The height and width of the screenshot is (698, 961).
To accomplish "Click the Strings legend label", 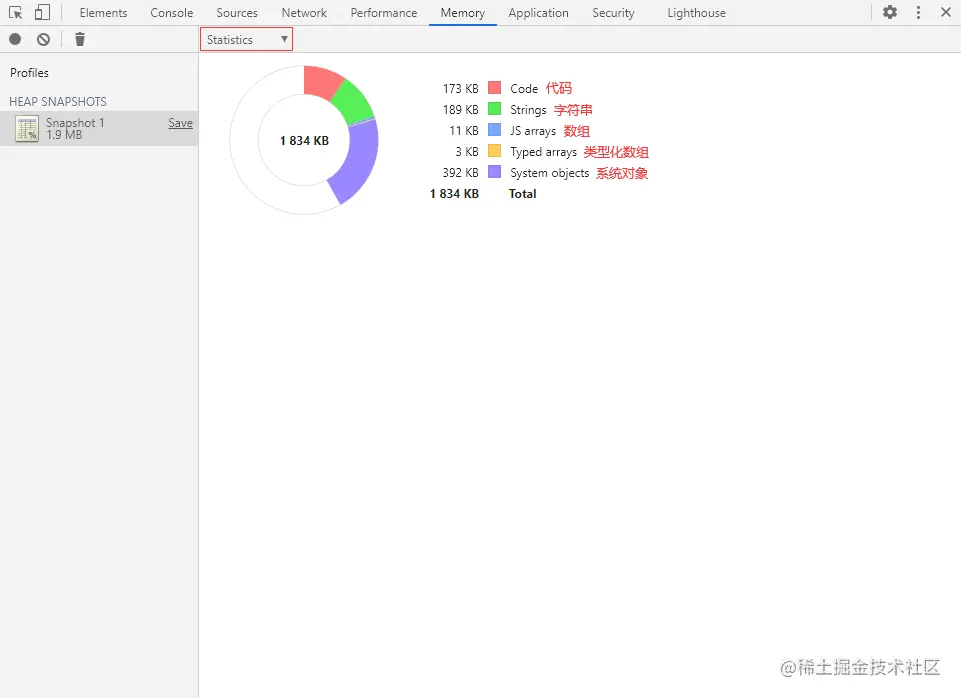I will 528,110.
